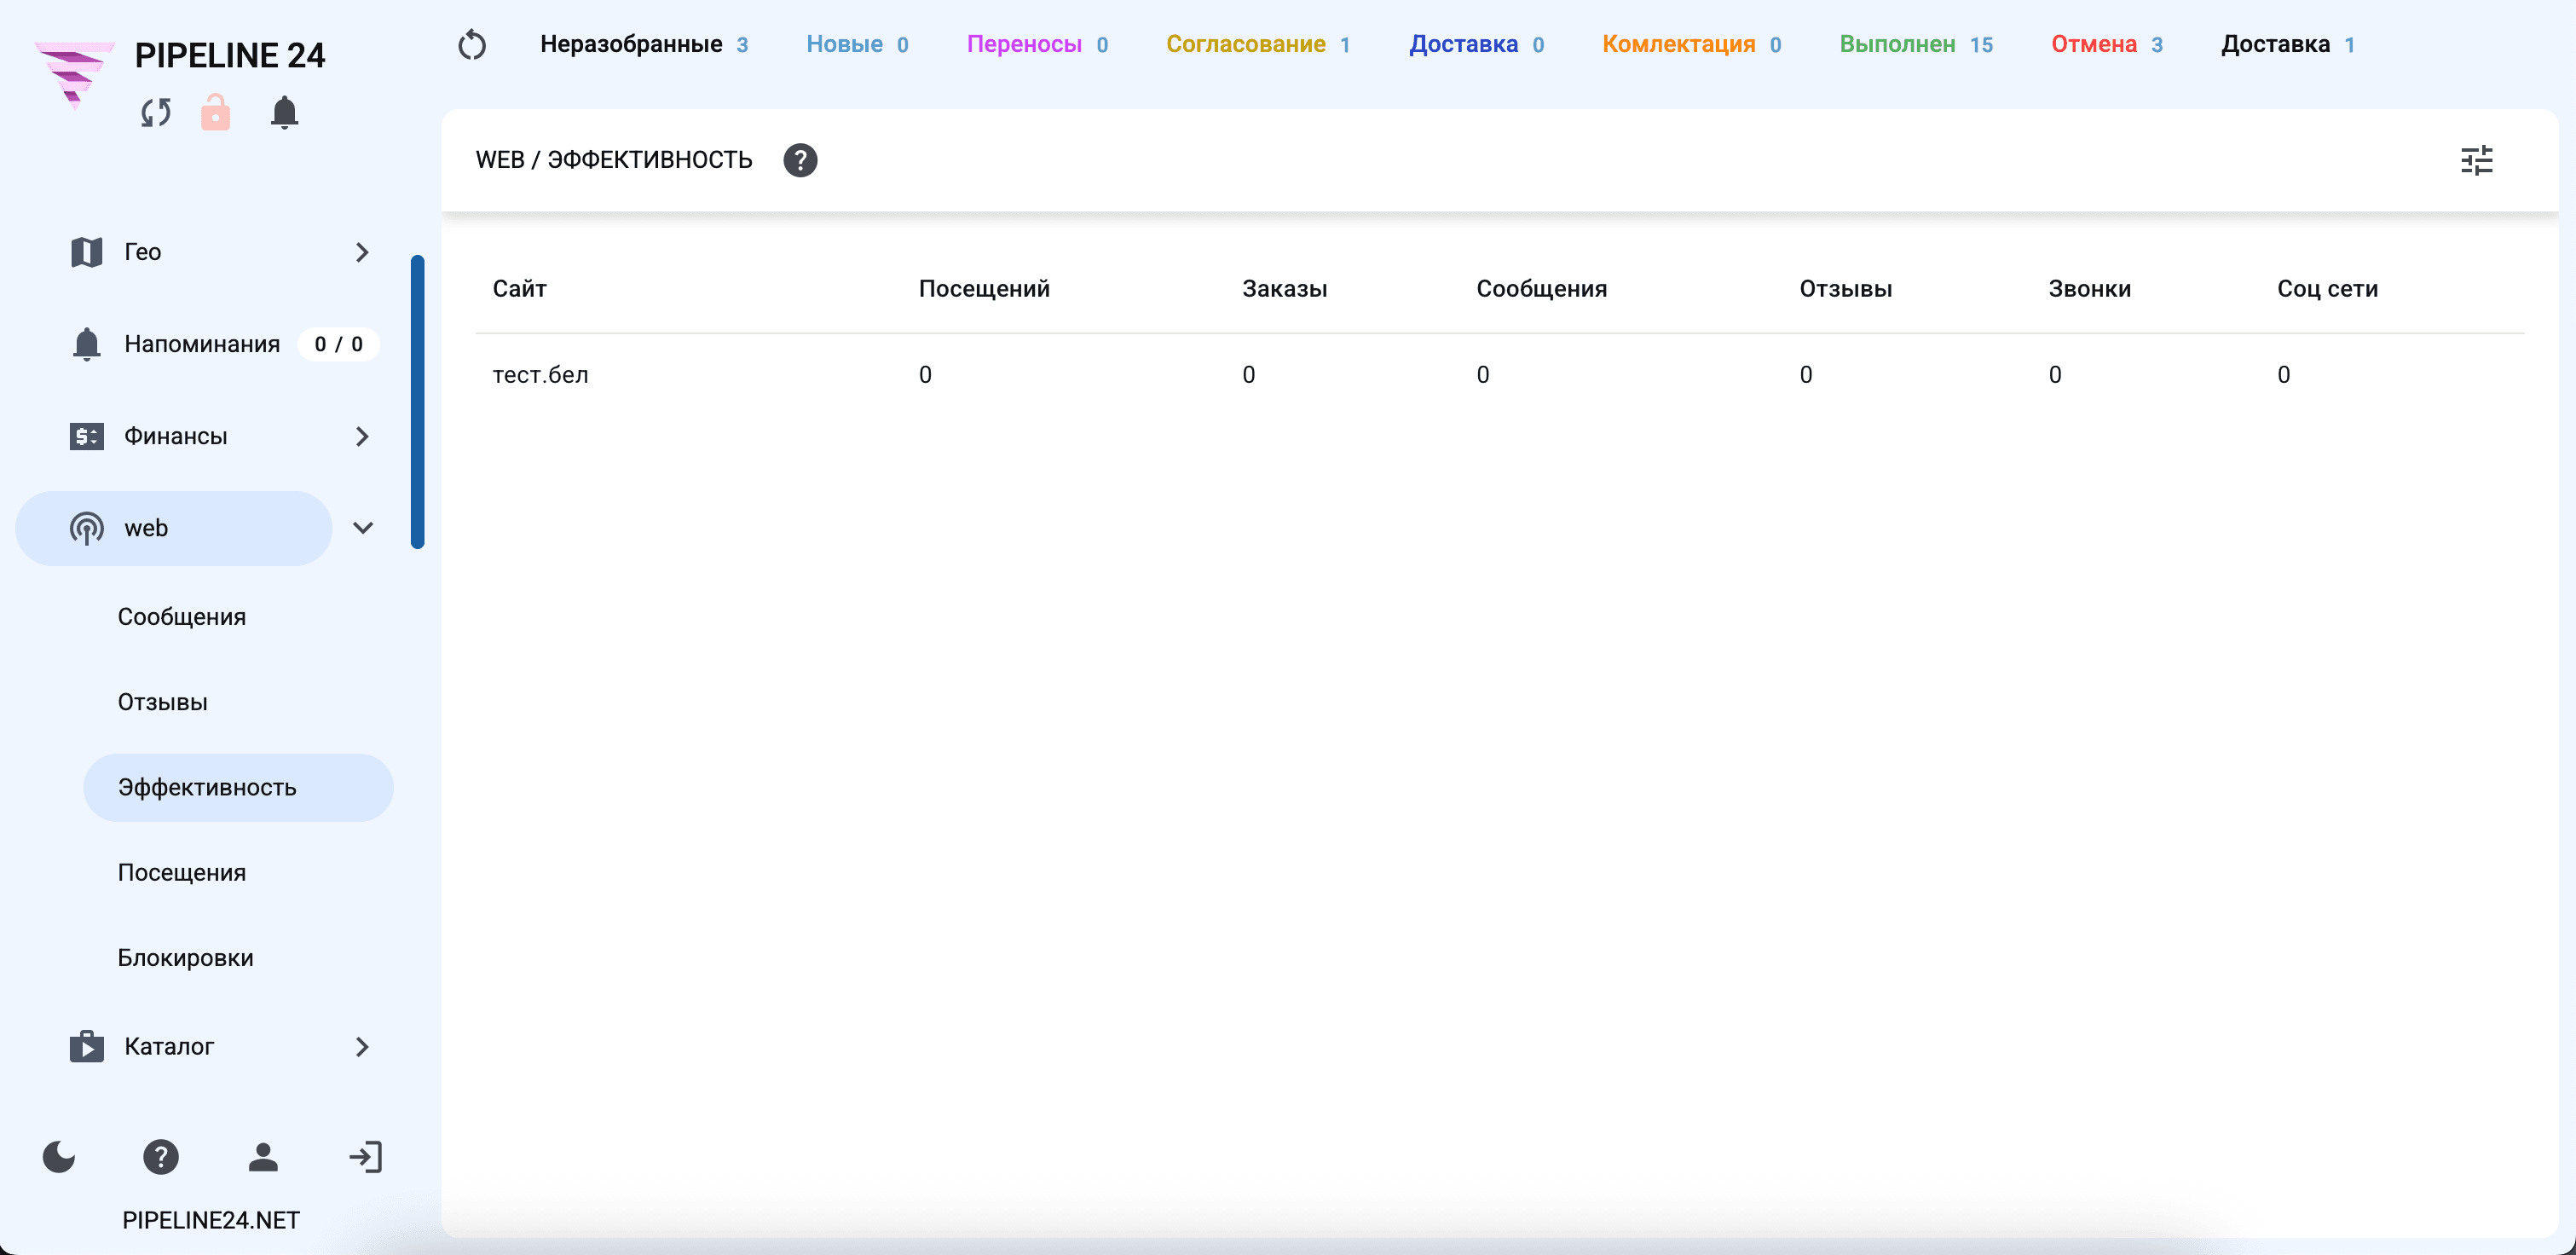This screenshot has width=2576, height=1255.
Task: Click the 0 / 0 reminders counter badge
Action: tap(338, 344)
